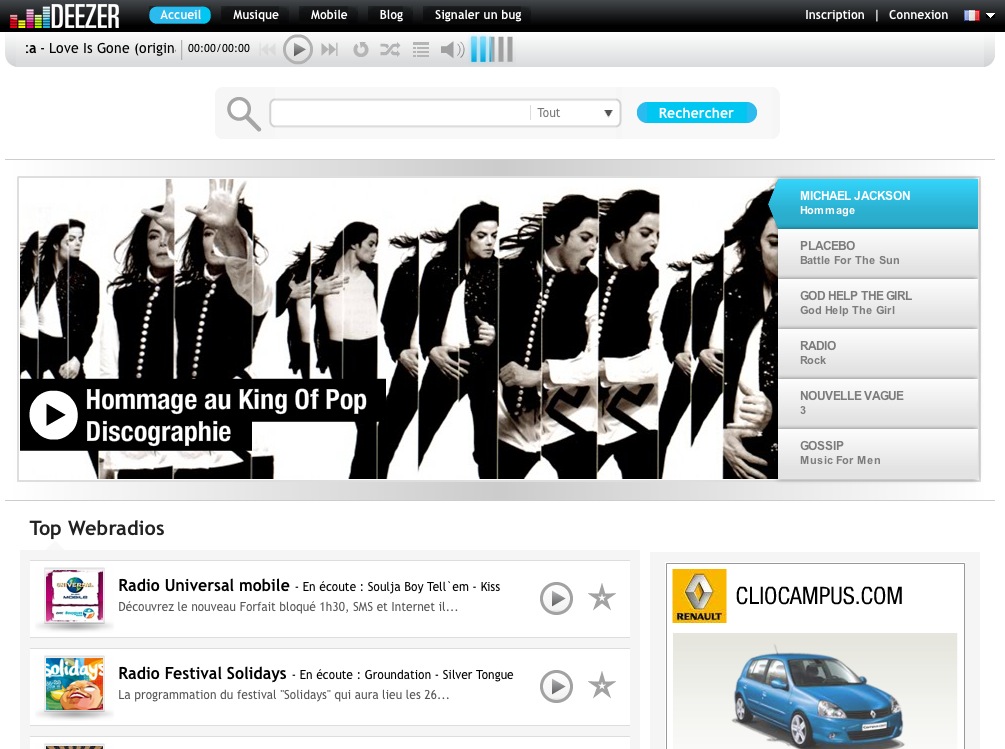Viewport: 1005px width, 749px height.
Task: Click CLIOCAMPUS.COM ad text
Action: pos(819,596)
